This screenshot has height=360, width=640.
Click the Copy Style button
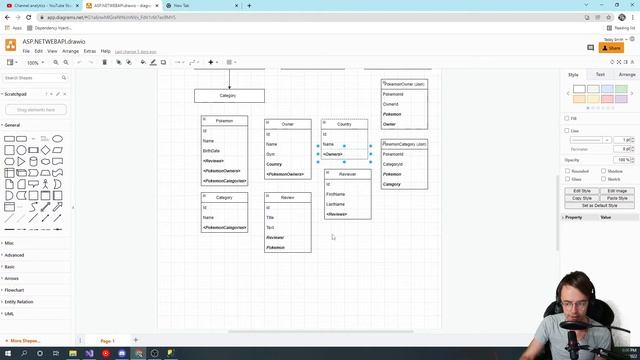(582, 198)
